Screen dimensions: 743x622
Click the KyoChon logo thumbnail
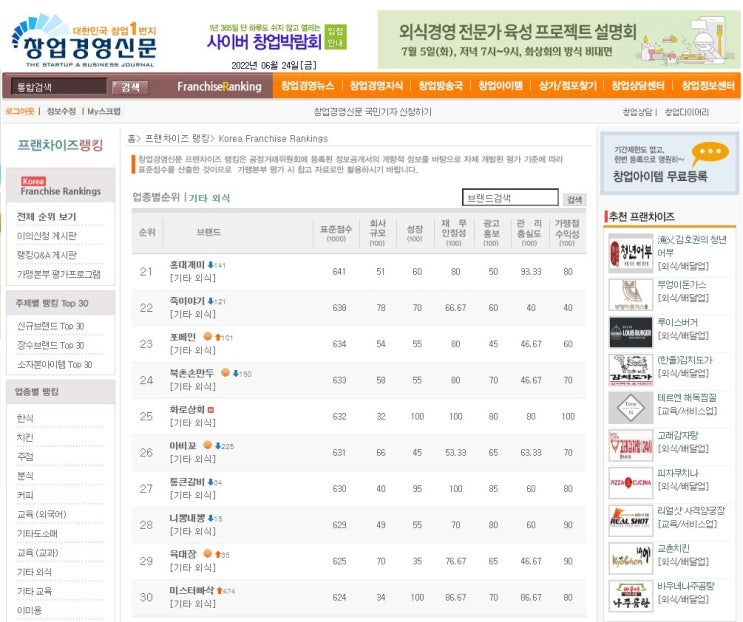631,558
